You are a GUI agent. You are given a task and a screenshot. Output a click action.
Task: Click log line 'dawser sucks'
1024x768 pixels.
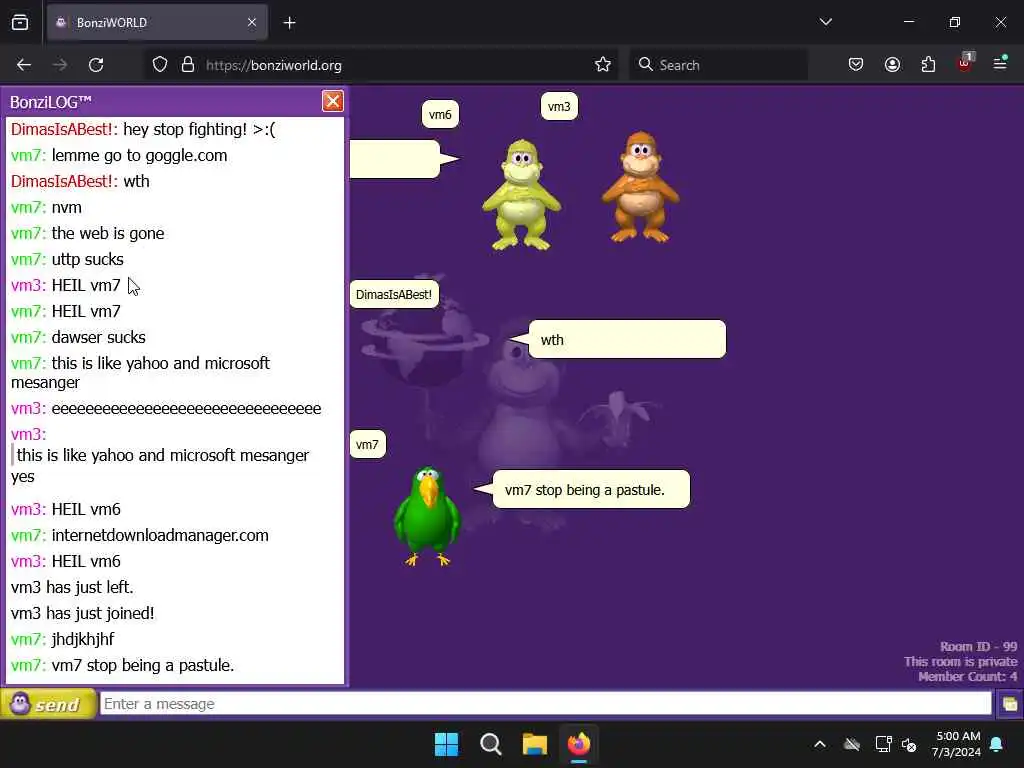click(99, 337)
